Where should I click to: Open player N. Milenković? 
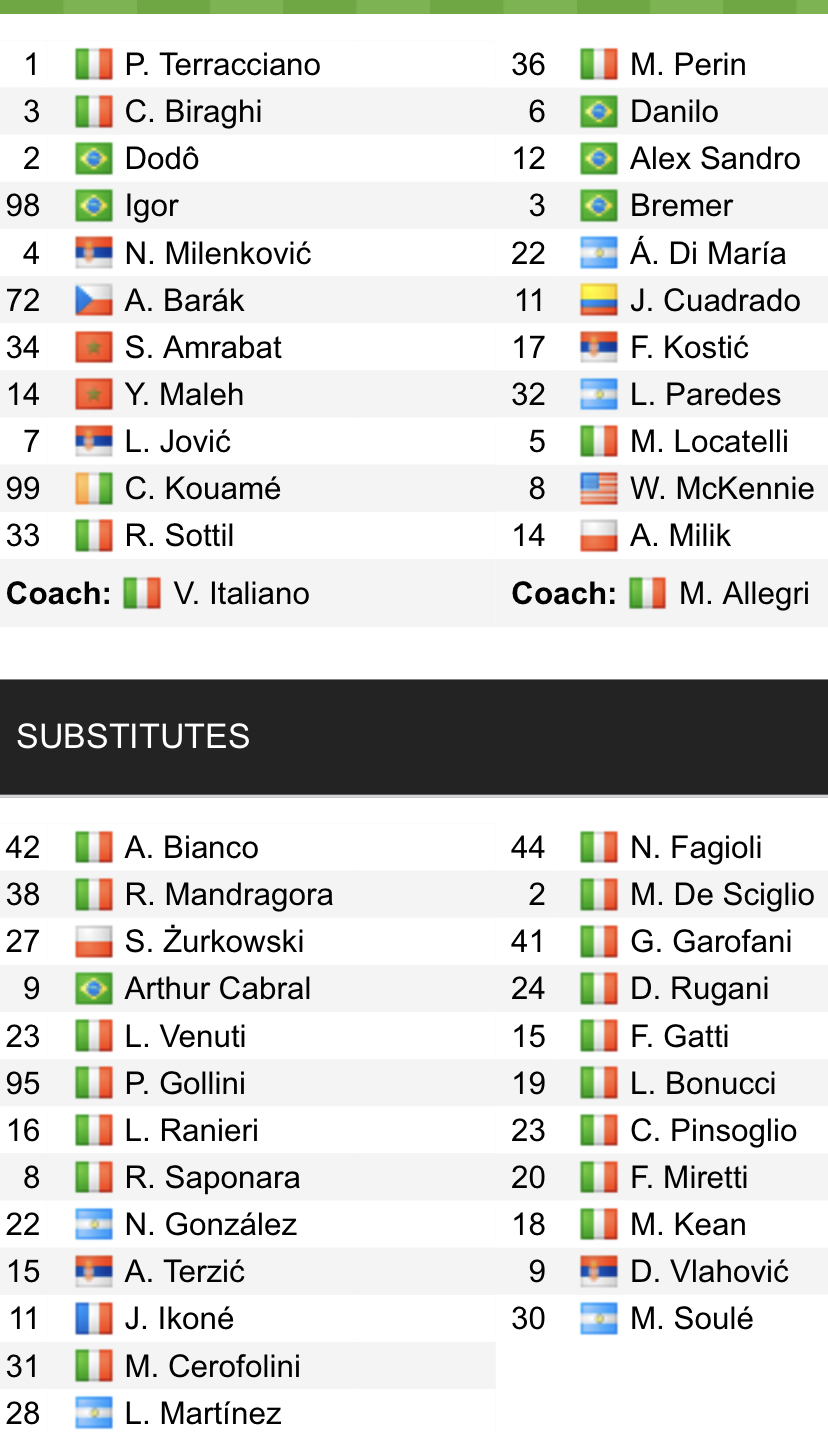218,253
